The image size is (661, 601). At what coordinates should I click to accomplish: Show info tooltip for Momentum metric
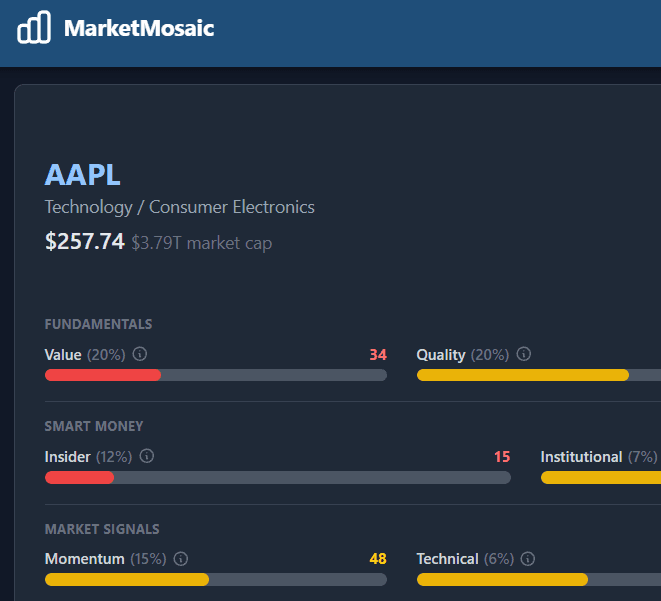click(181, 559)
